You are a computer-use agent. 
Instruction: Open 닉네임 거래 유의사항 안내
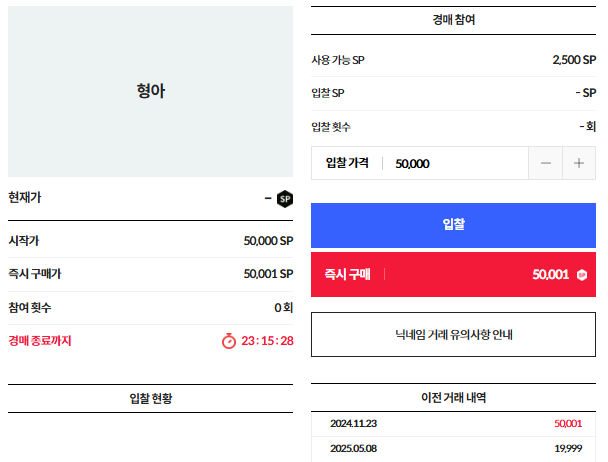tap(453, 334)
